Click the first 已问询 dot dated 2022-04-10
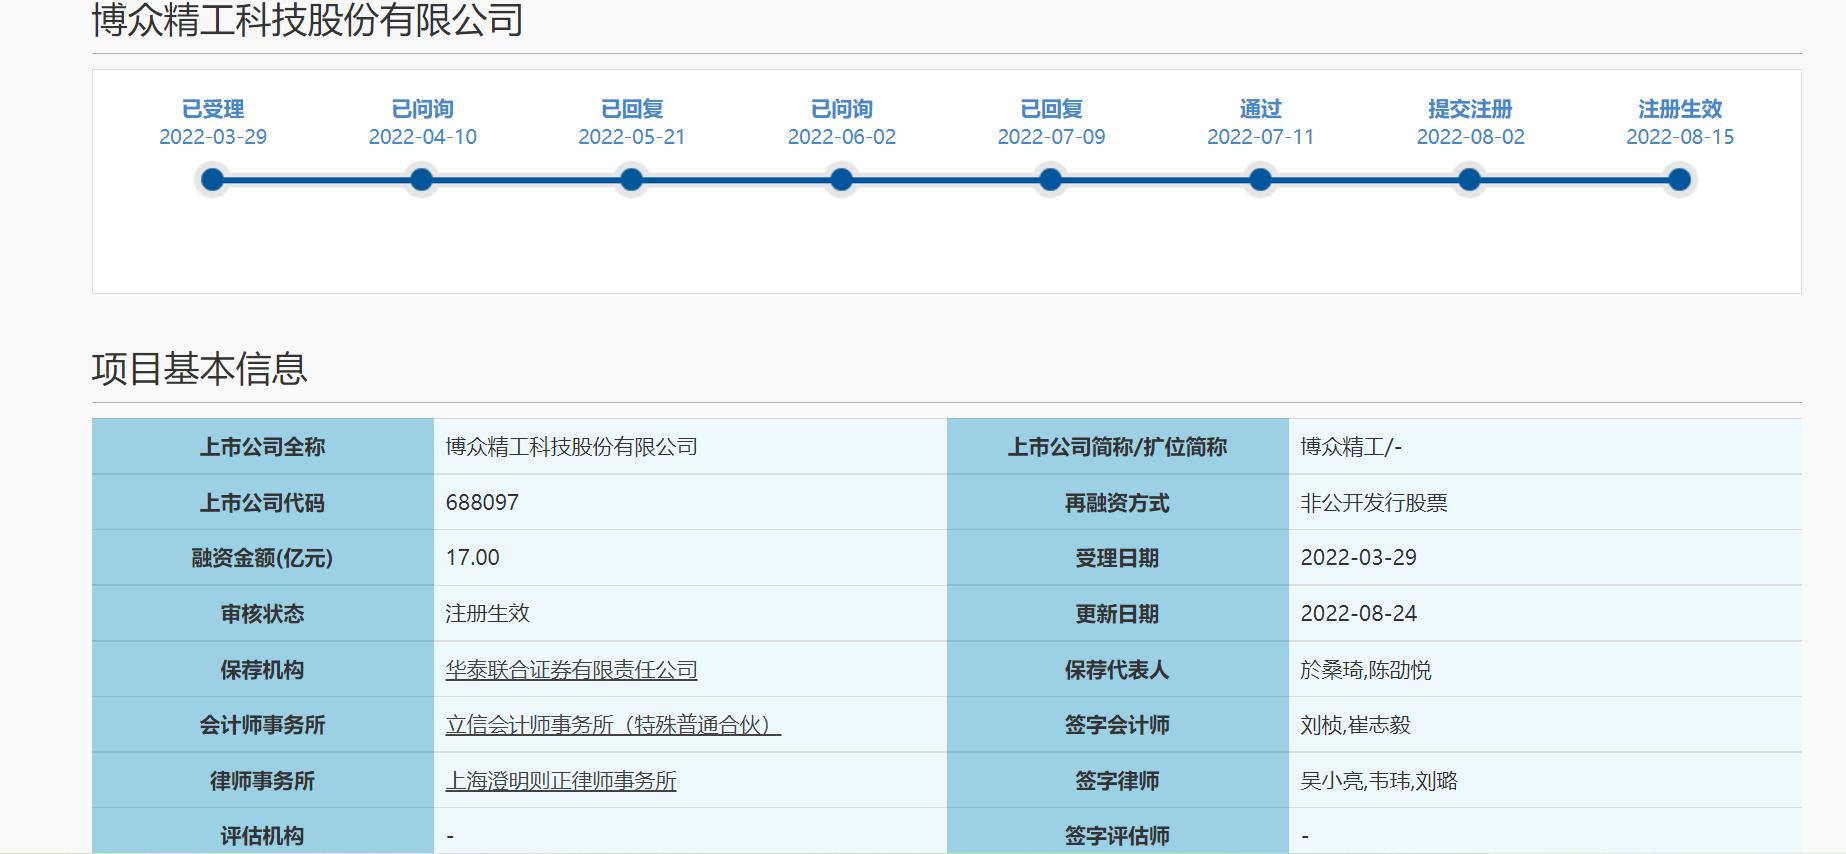 (422, 180)
